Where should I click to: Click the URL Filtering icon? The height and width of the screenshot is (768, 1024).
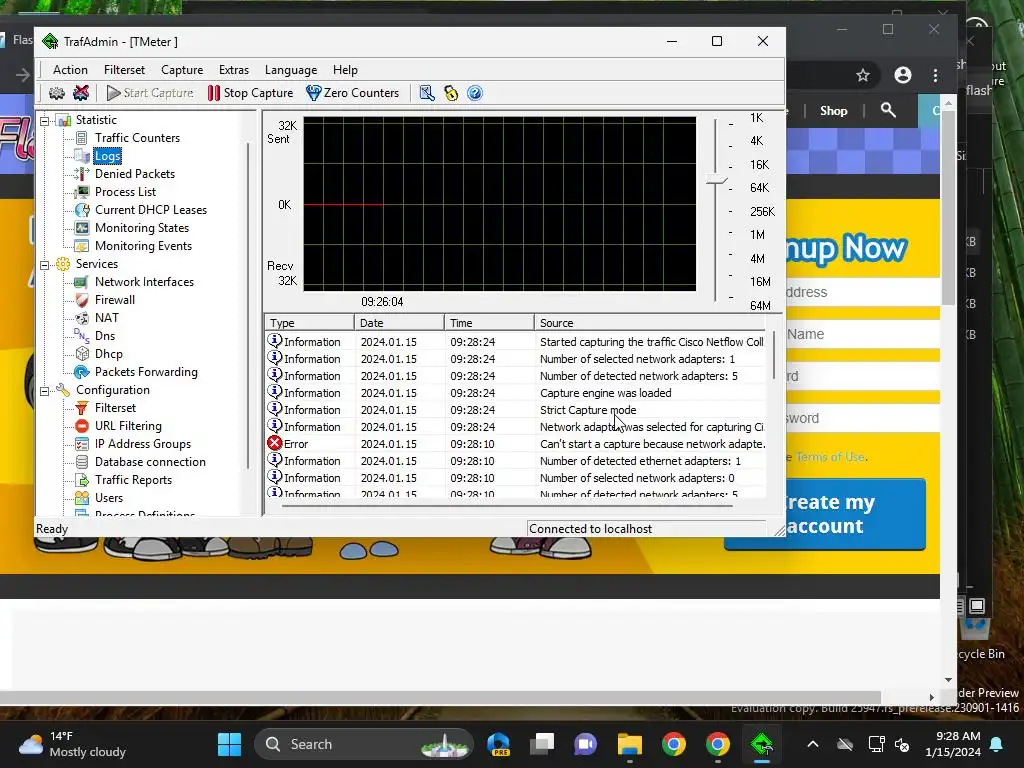point(82,426)
